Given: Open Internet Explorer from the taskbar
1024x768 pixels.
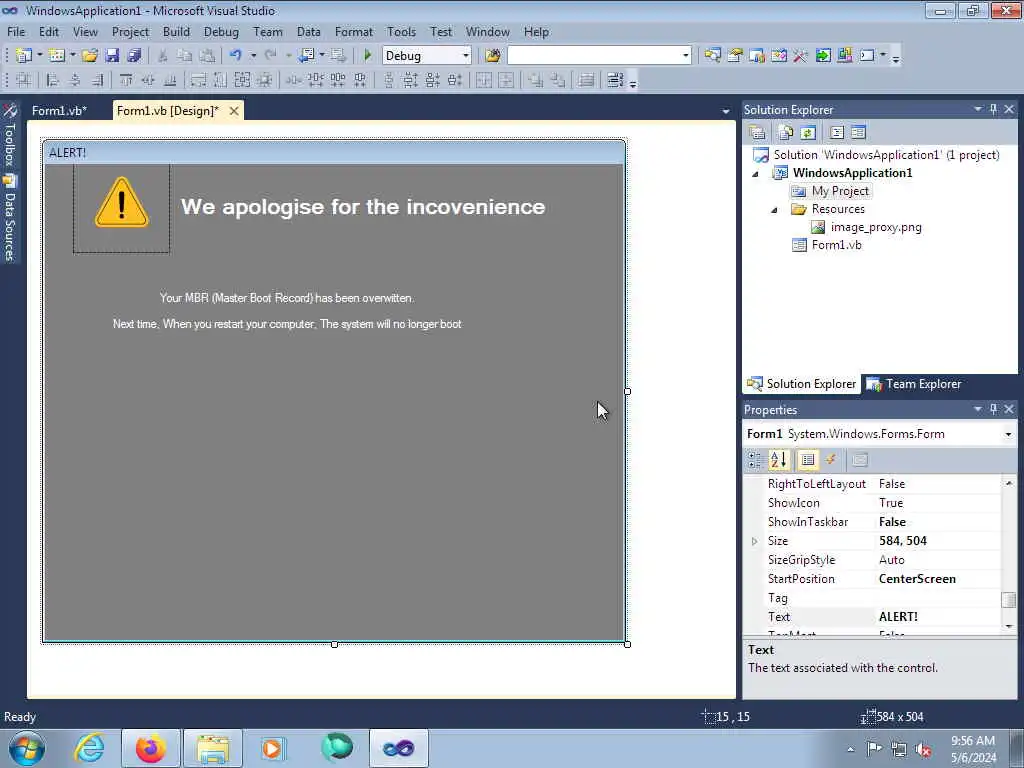Looking at the screenshot, I should click(x=89, y=748).
